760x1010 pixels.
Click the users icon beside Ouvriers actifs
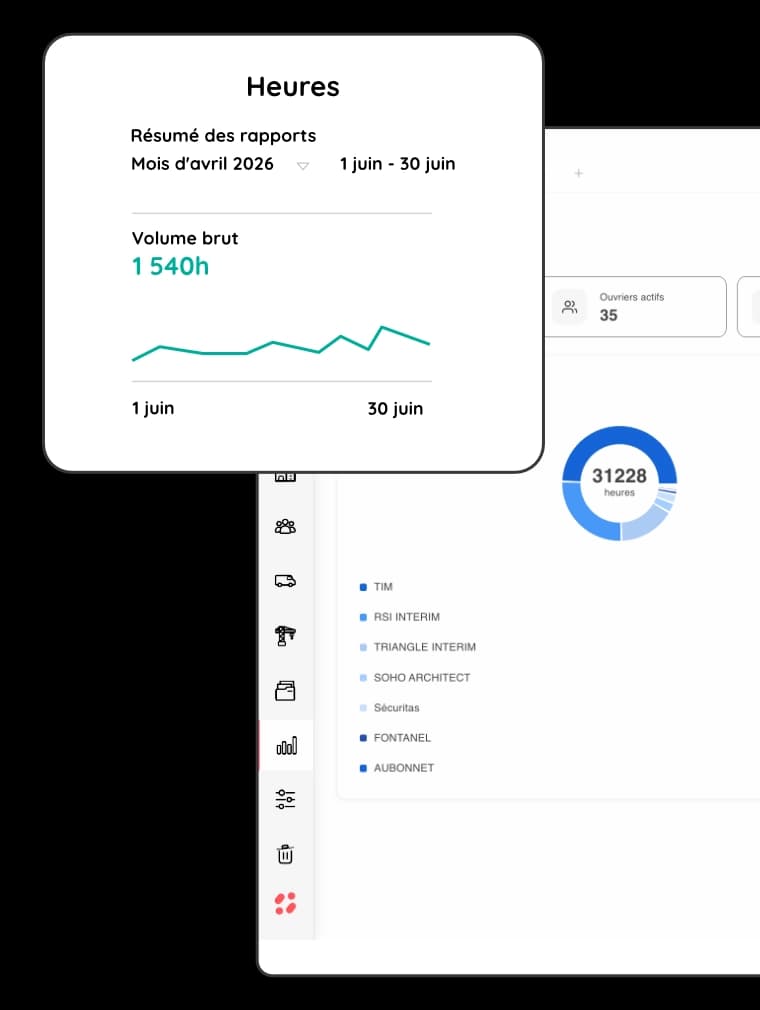click(x=569, y=307)
